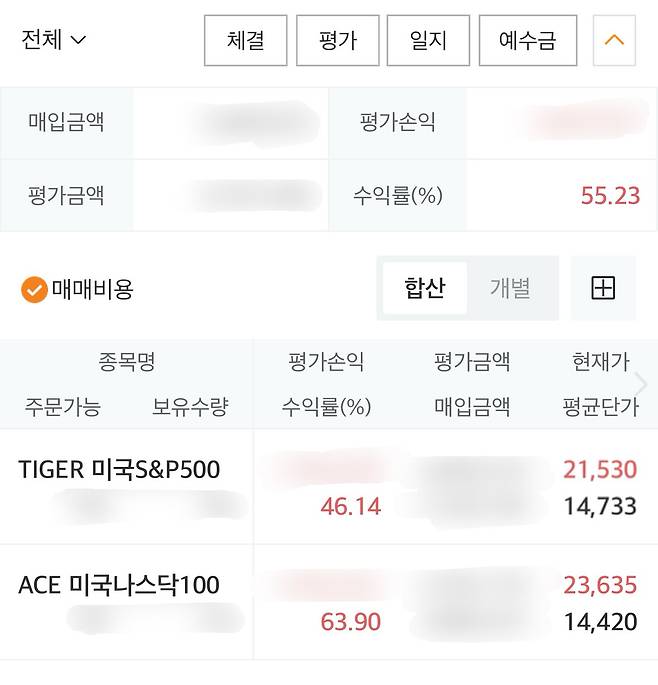Click the 예수금 button
Image resolution: width=658 pixels, height=685 pixels.
click(527, 41)
